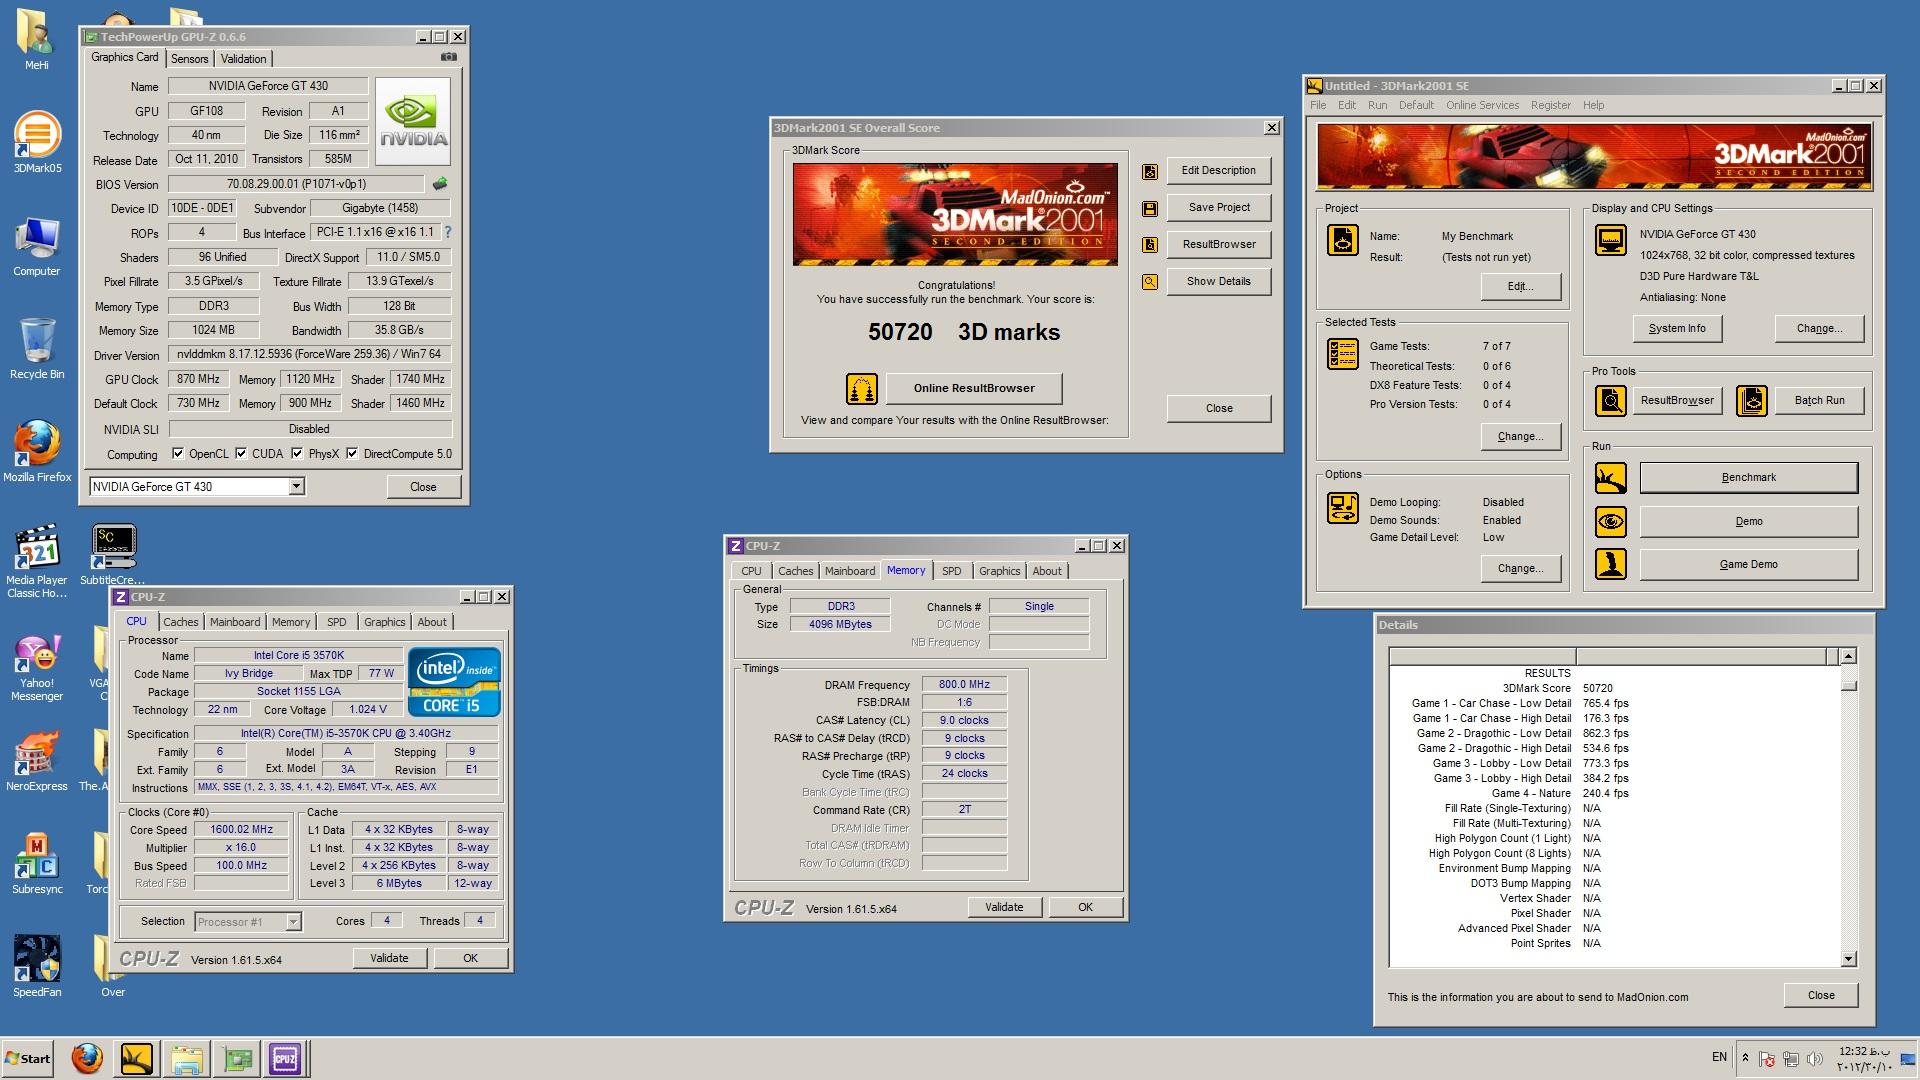Click the Batch Run icon
1920x1080 pixels.
pyautogui.click(x=1751, y=401)
